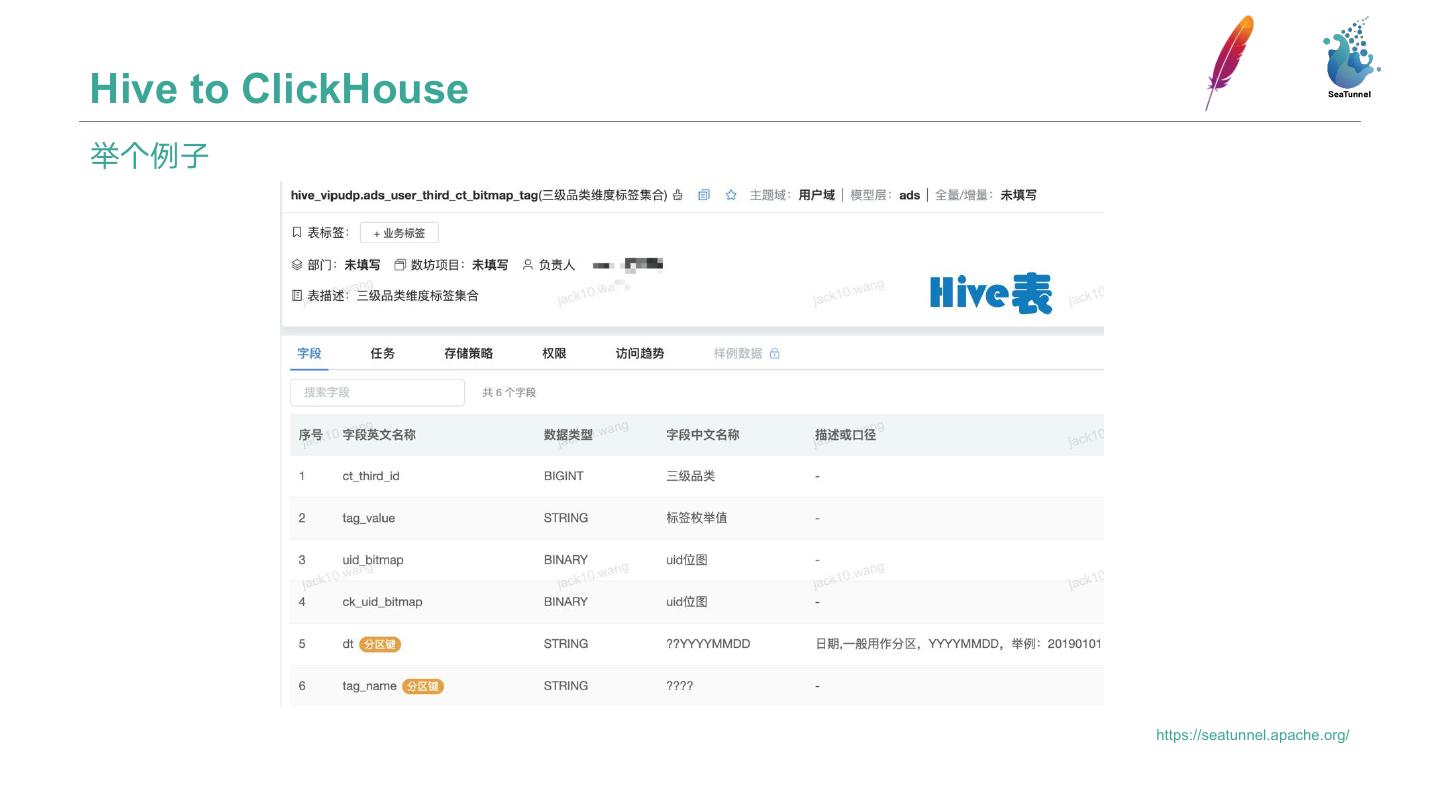Click the bookmark icon next to 表标签
Image resolution: width=1440 pixels, height=810 pixels.
[x=297, y=233]
